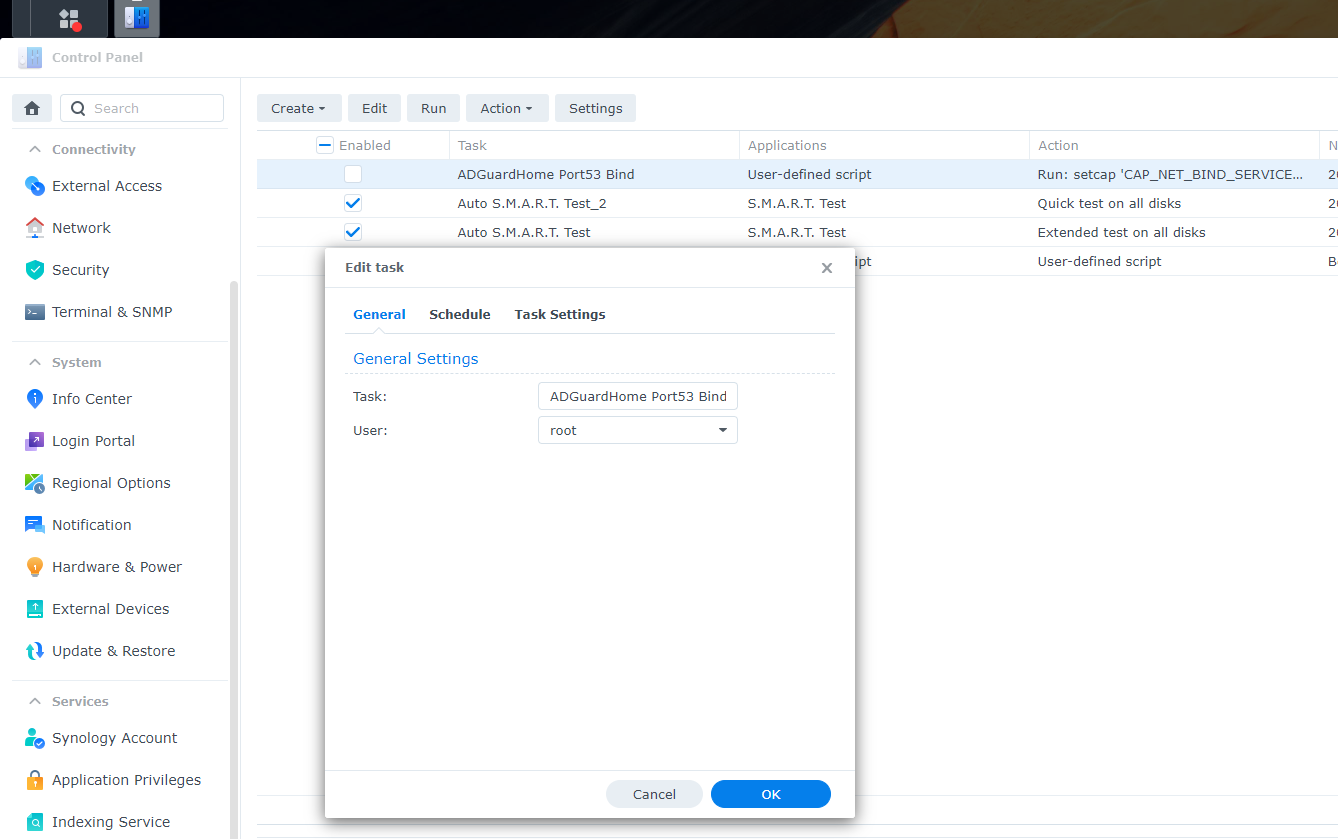Sort by the Task column header
This screenshot has height=839, width=1338.
tap(594, 145)
